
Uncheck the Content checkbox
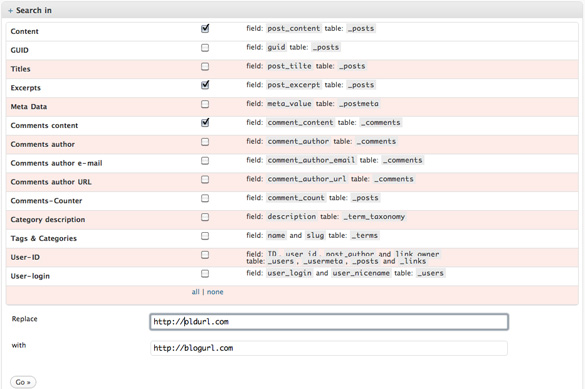tap(205, 29)
